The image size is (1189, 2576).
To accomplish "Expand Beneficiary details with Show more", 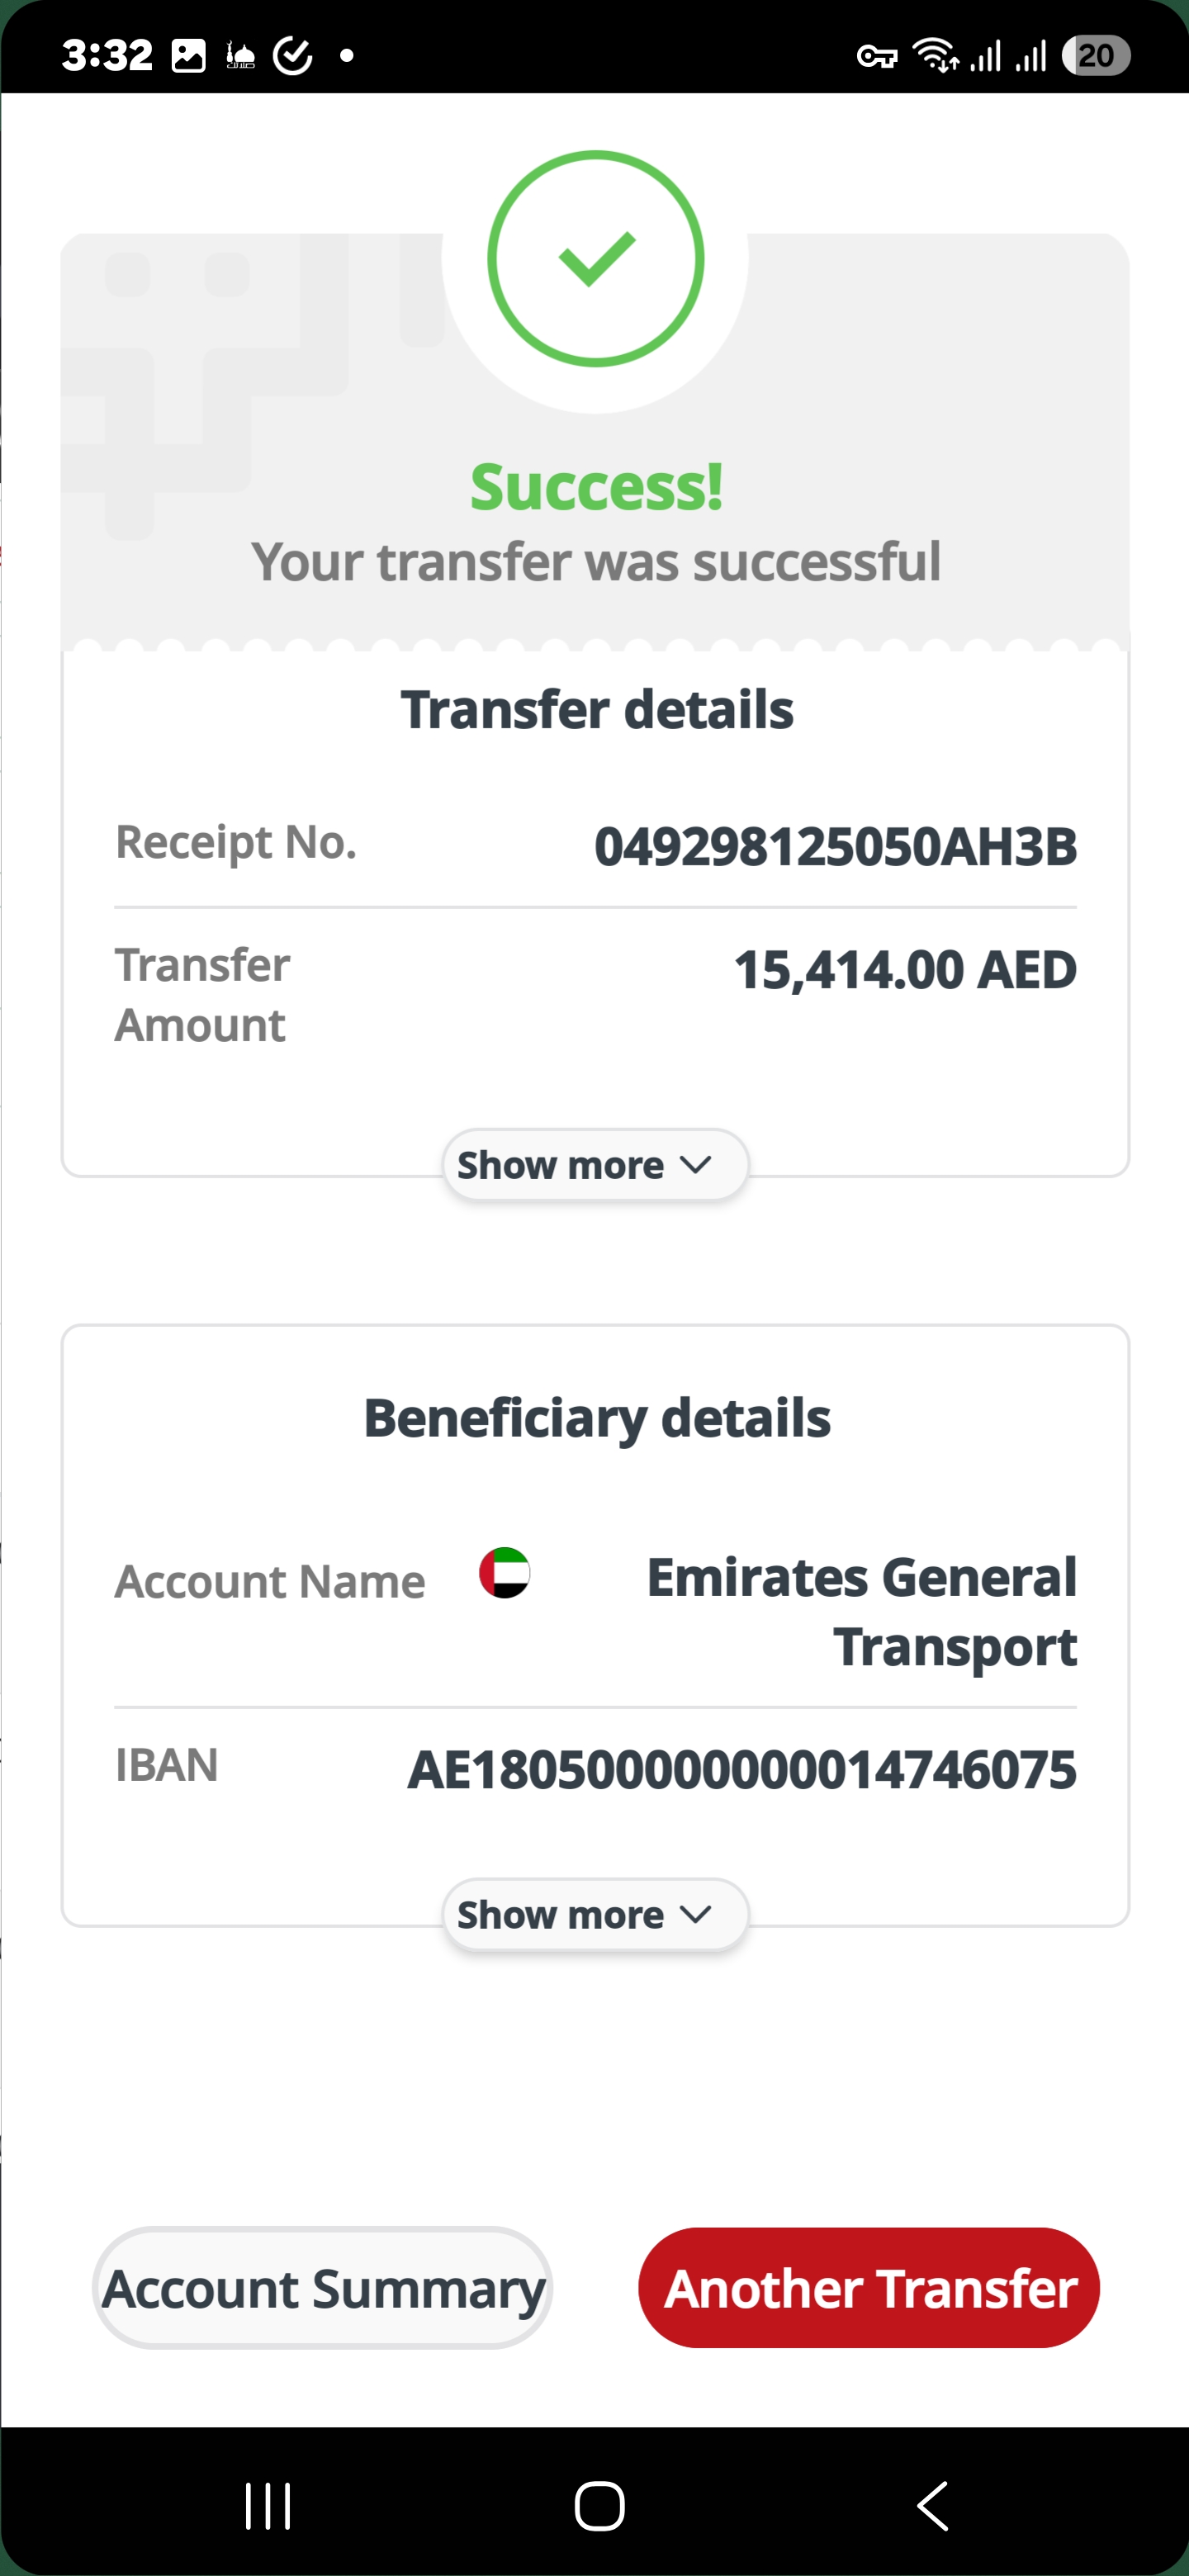I will (596, 1914).
